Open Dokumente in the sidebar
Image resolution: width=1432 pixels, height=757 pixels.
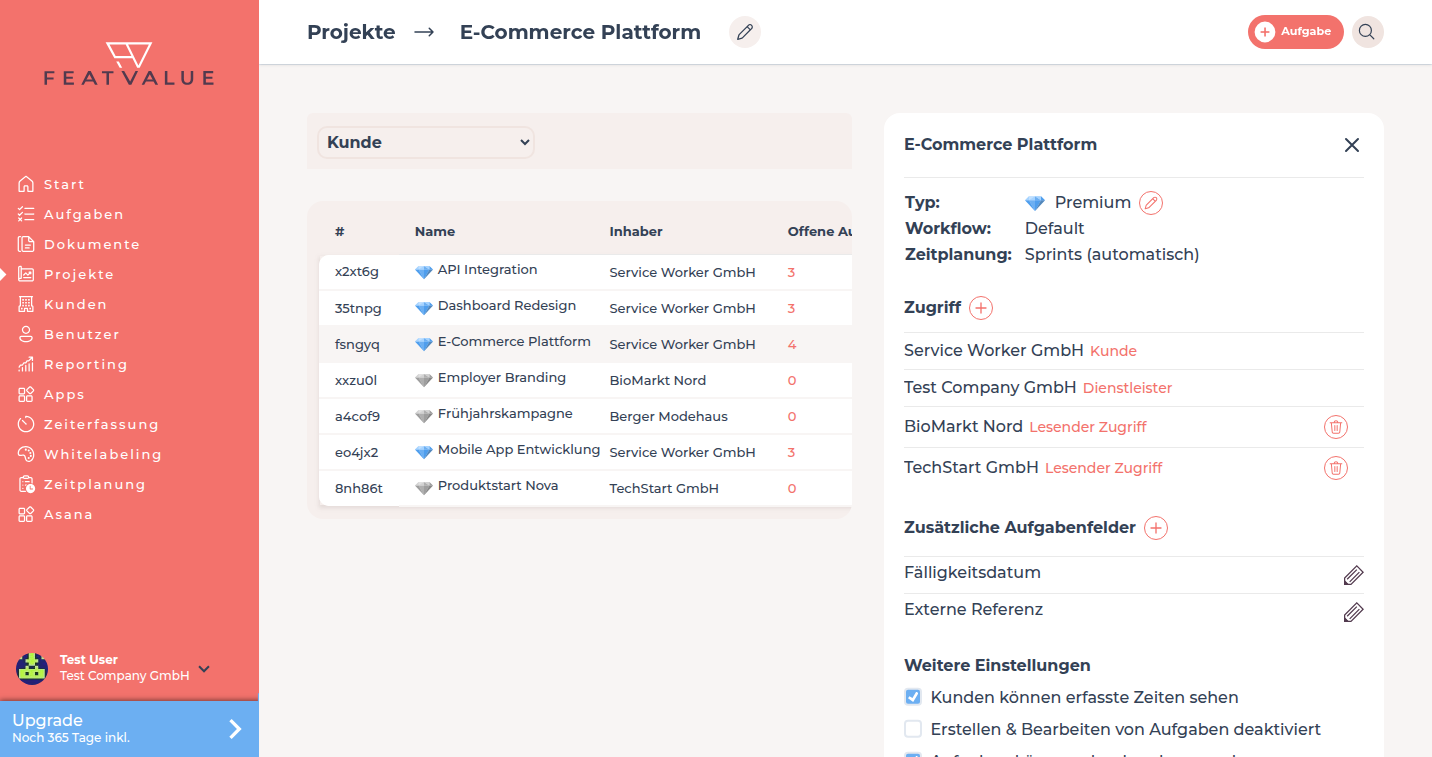[78, 244]
